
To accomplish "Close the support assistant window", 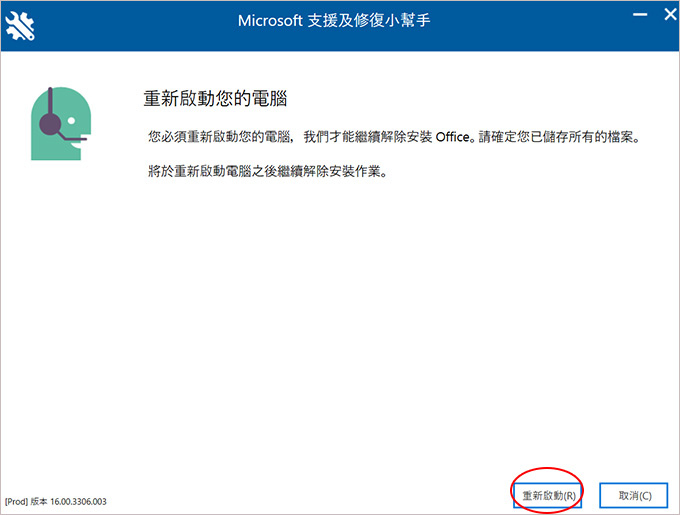I will (x=670, y=15).
